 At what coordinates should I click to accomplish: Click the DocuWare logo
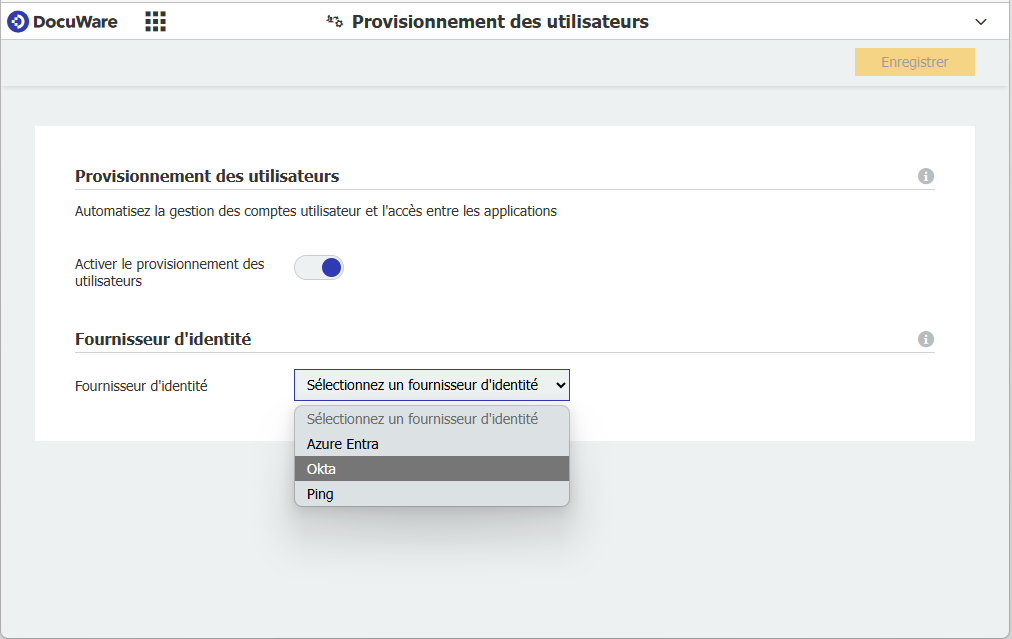pyautogui.click(x=63, y=21)
